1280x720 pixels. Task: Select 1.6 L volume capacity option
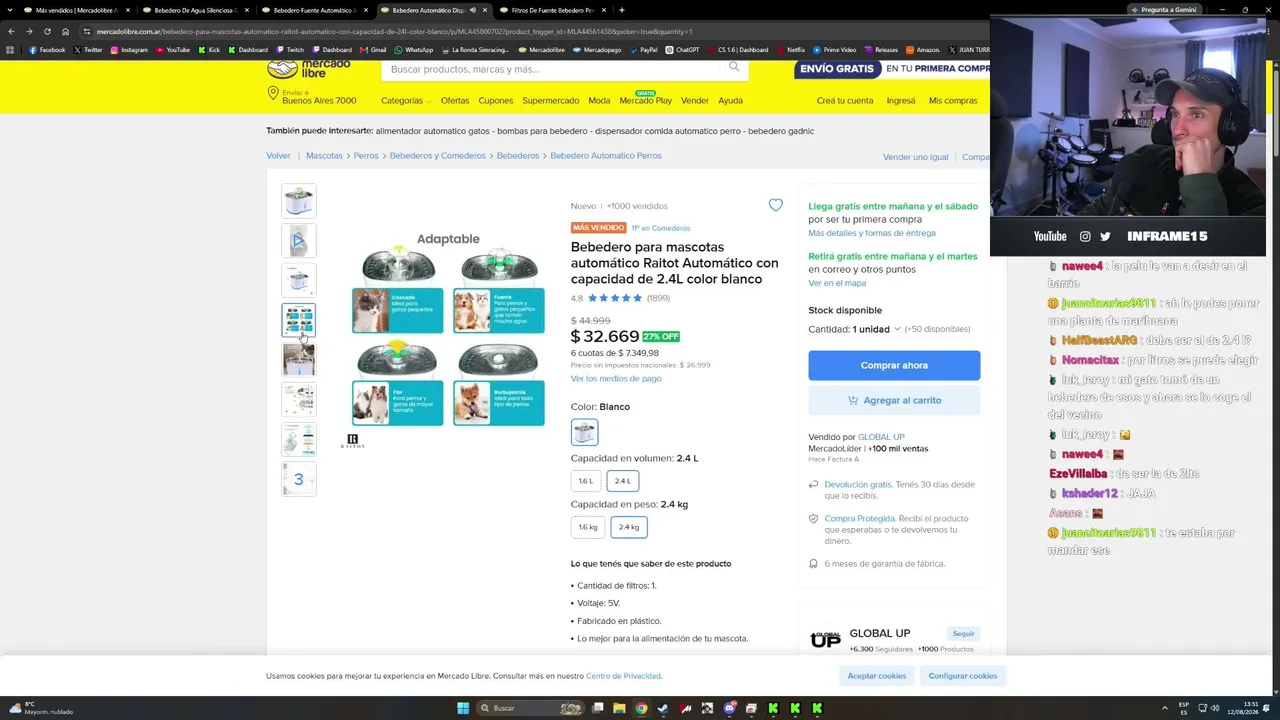tap(586, 481)
